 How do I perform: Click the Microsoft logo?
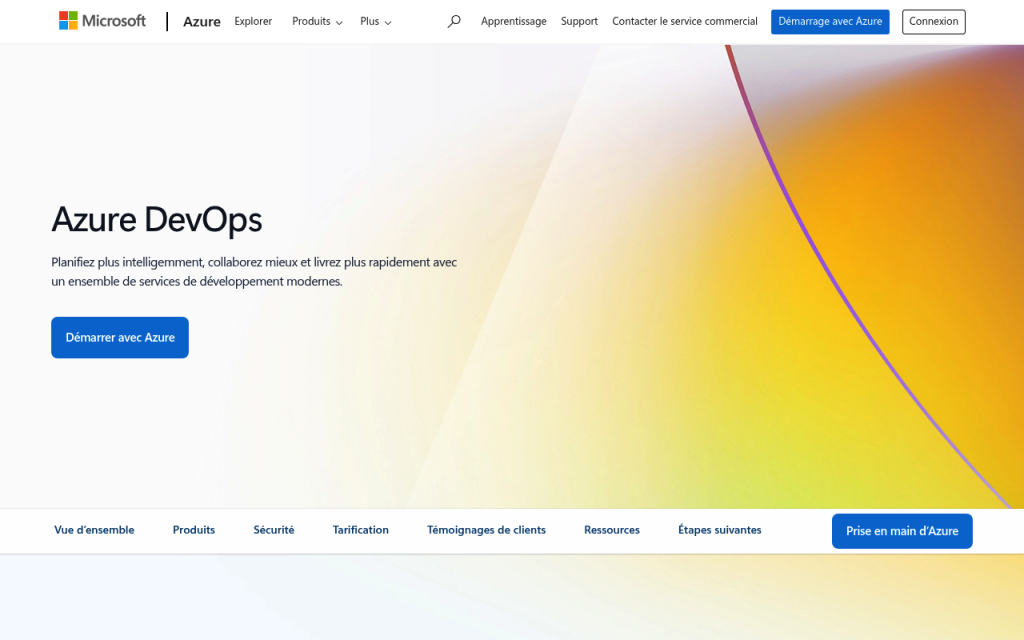pyautogui.click(x=102, y=21)
